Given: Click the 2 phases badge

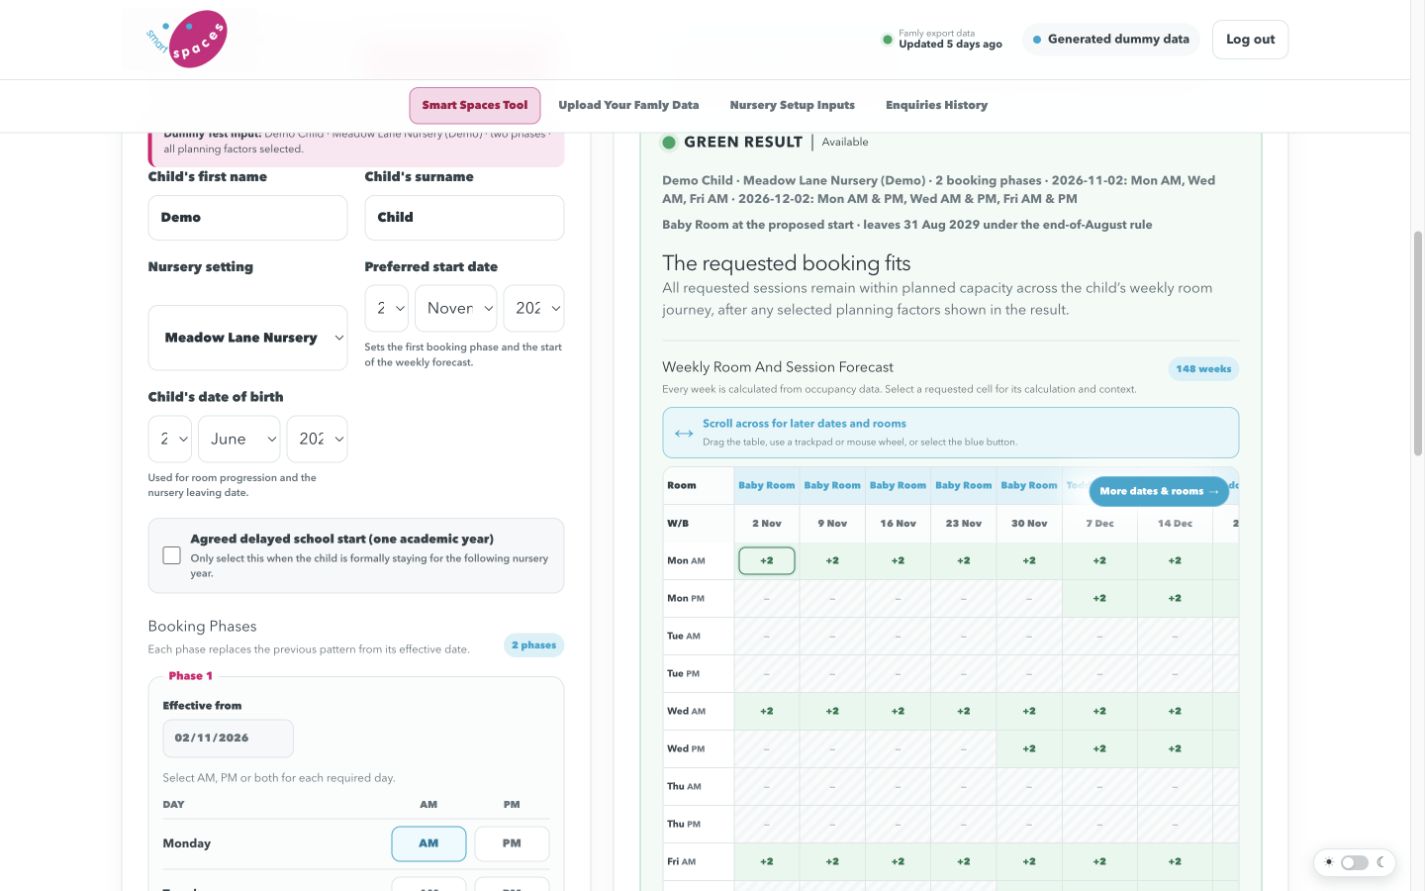Looking at the screenshot, I should point(534,645).
